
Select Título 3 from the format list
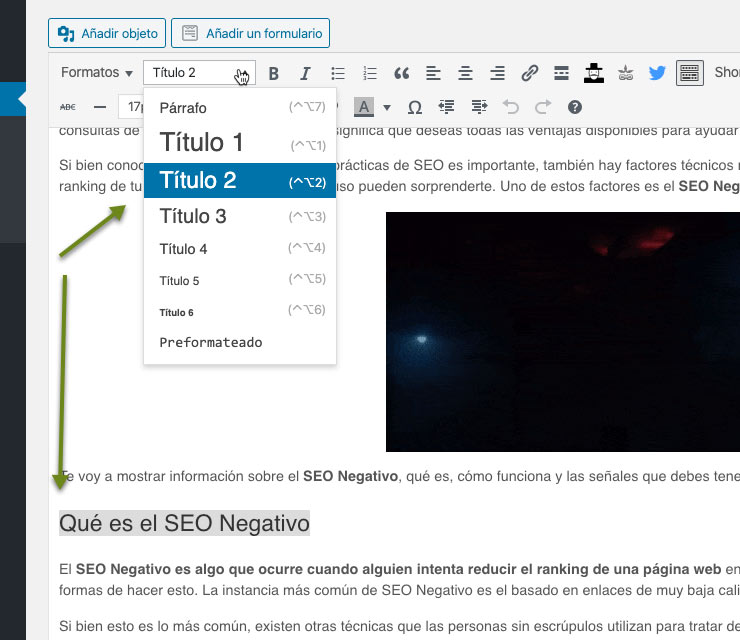pyautogui.click(x=240, y=216)
